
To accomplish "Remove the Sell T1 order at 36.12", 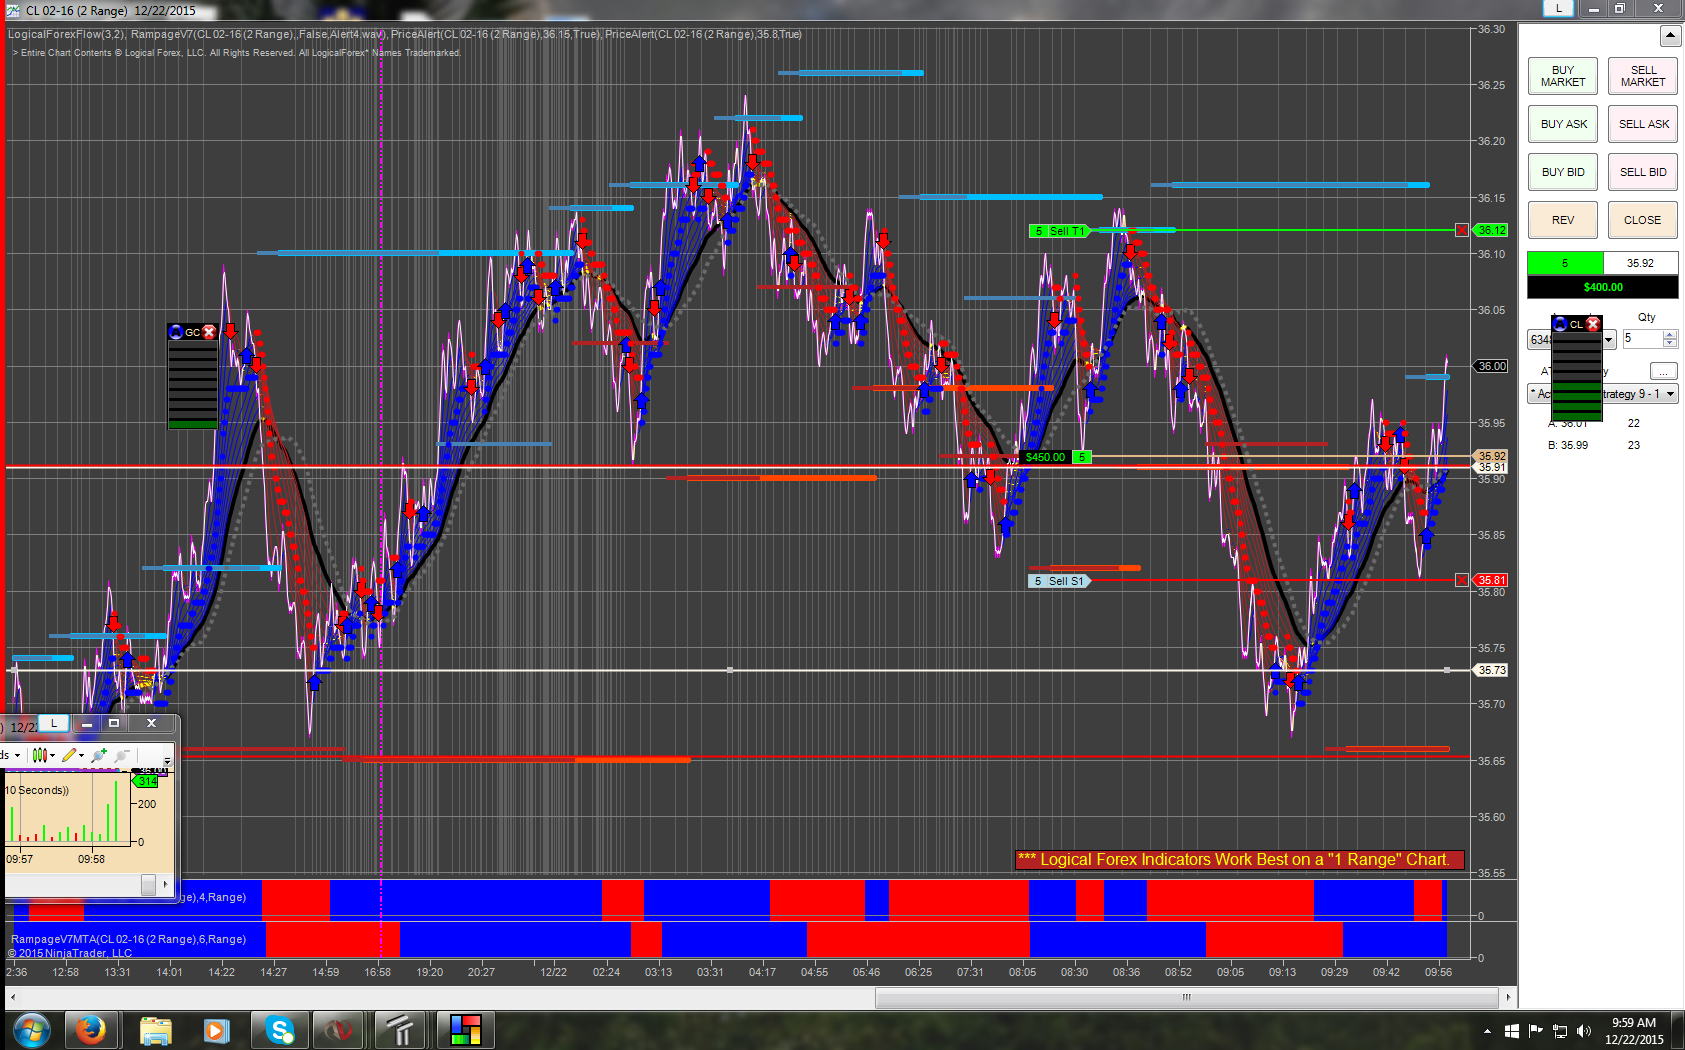I will pyautogui.click(x=1462, y=230).
